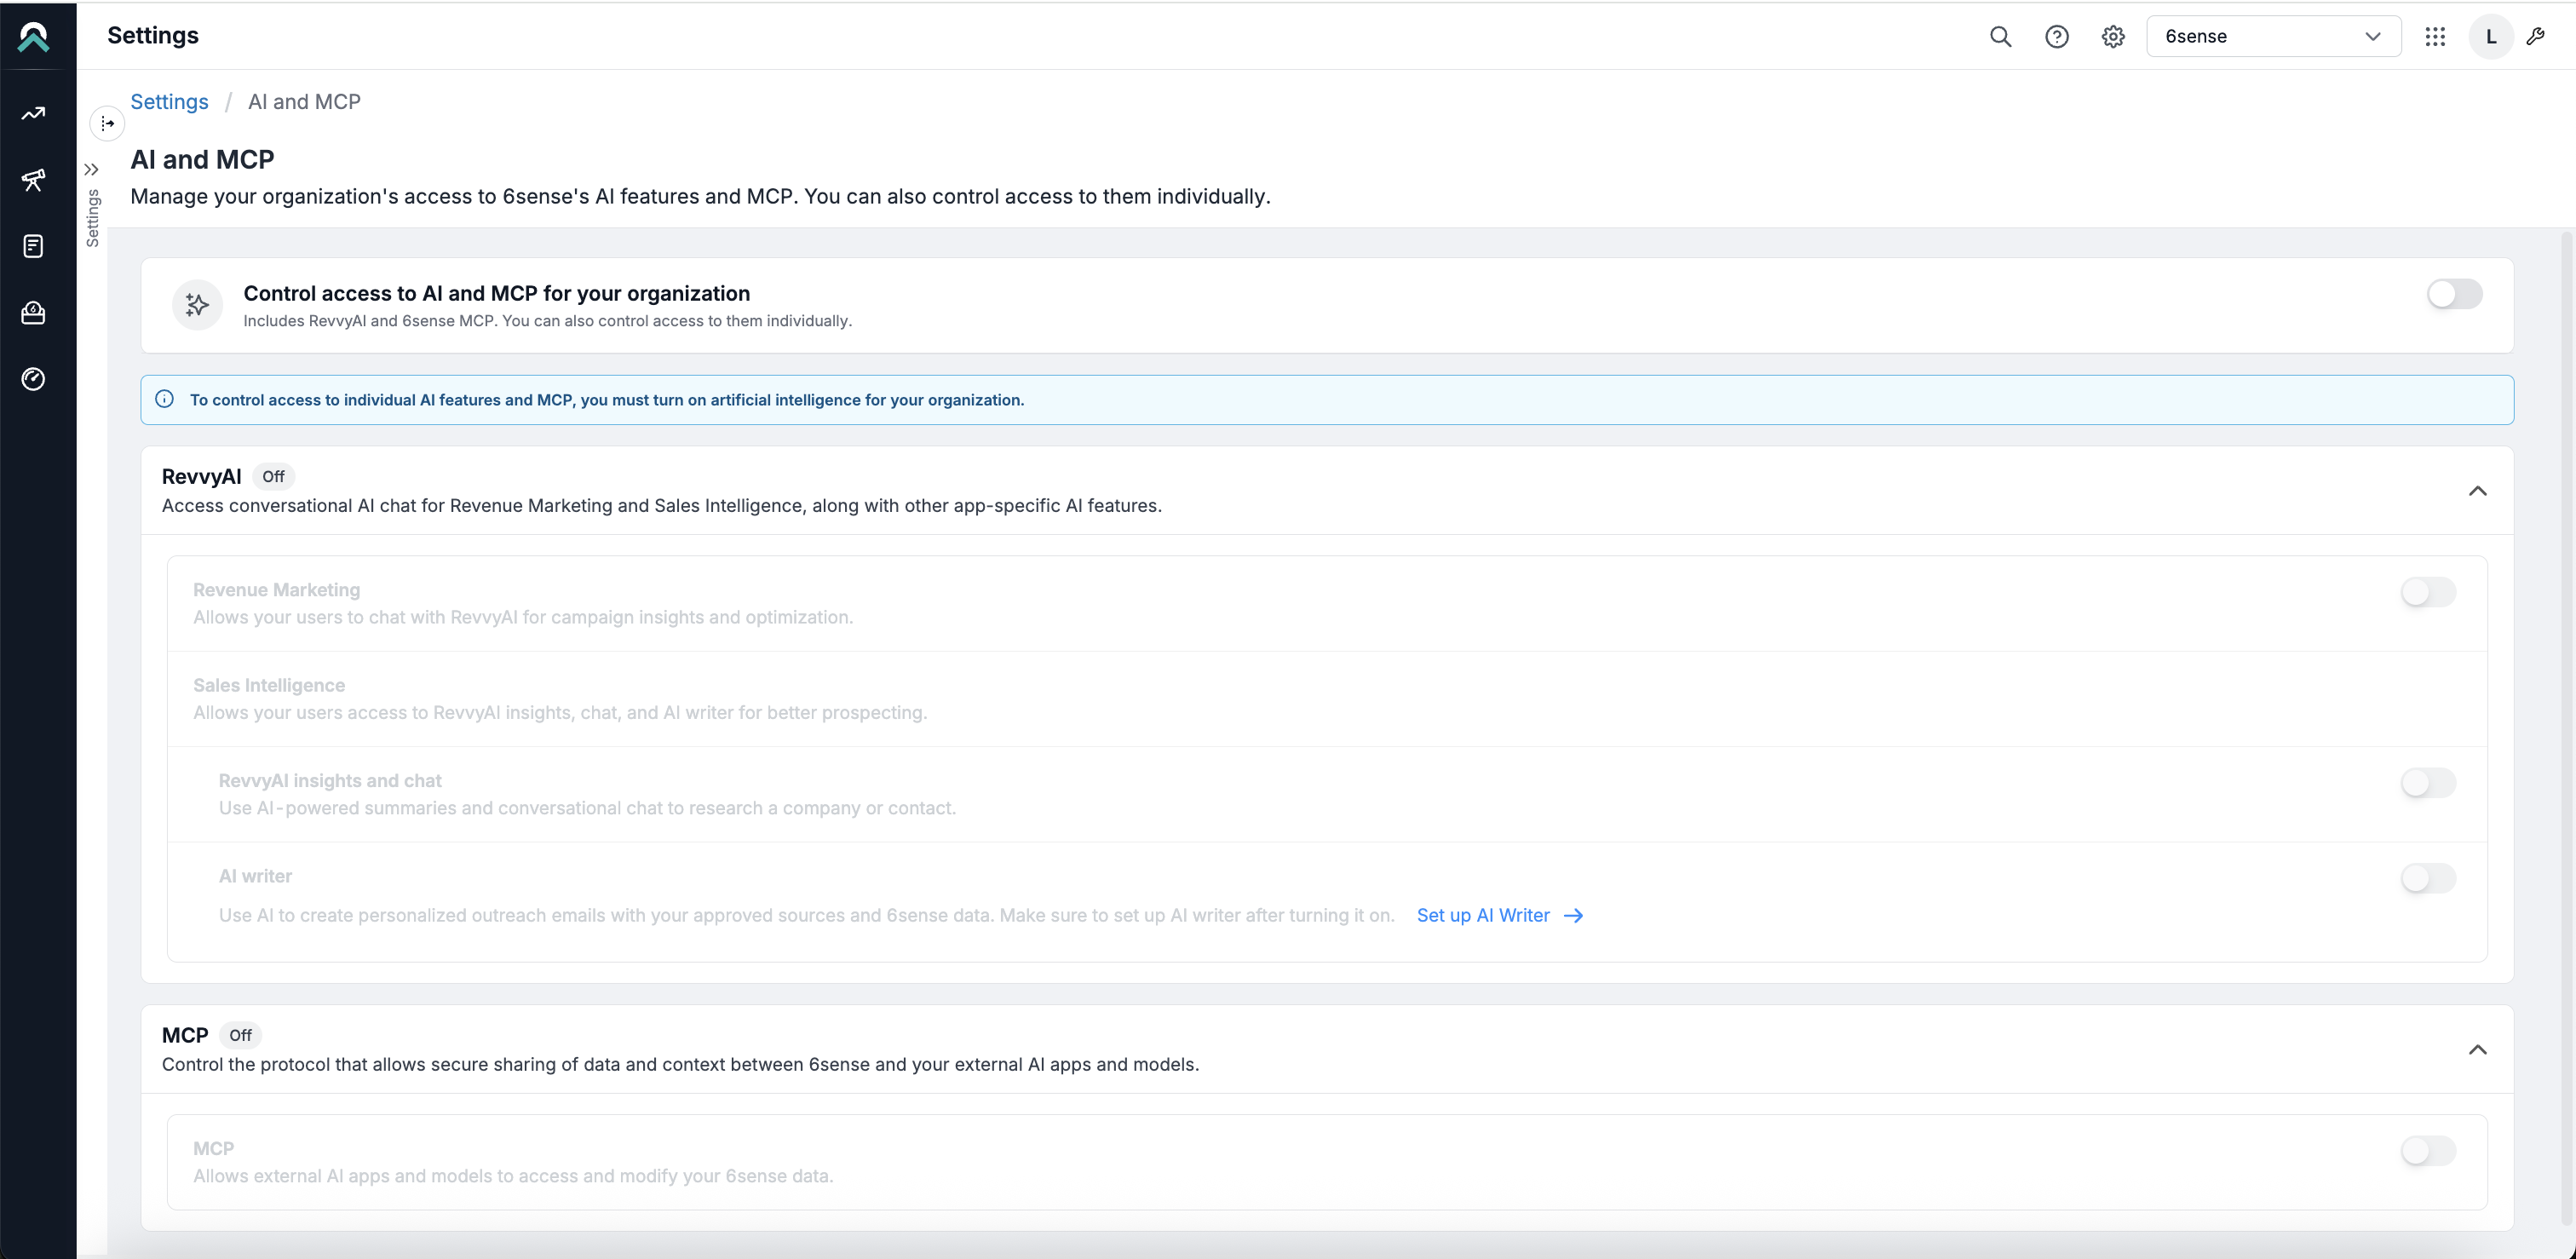Toggle AI and MCP access for organization
2576x1259 pixels.
tap(2454, 294)
